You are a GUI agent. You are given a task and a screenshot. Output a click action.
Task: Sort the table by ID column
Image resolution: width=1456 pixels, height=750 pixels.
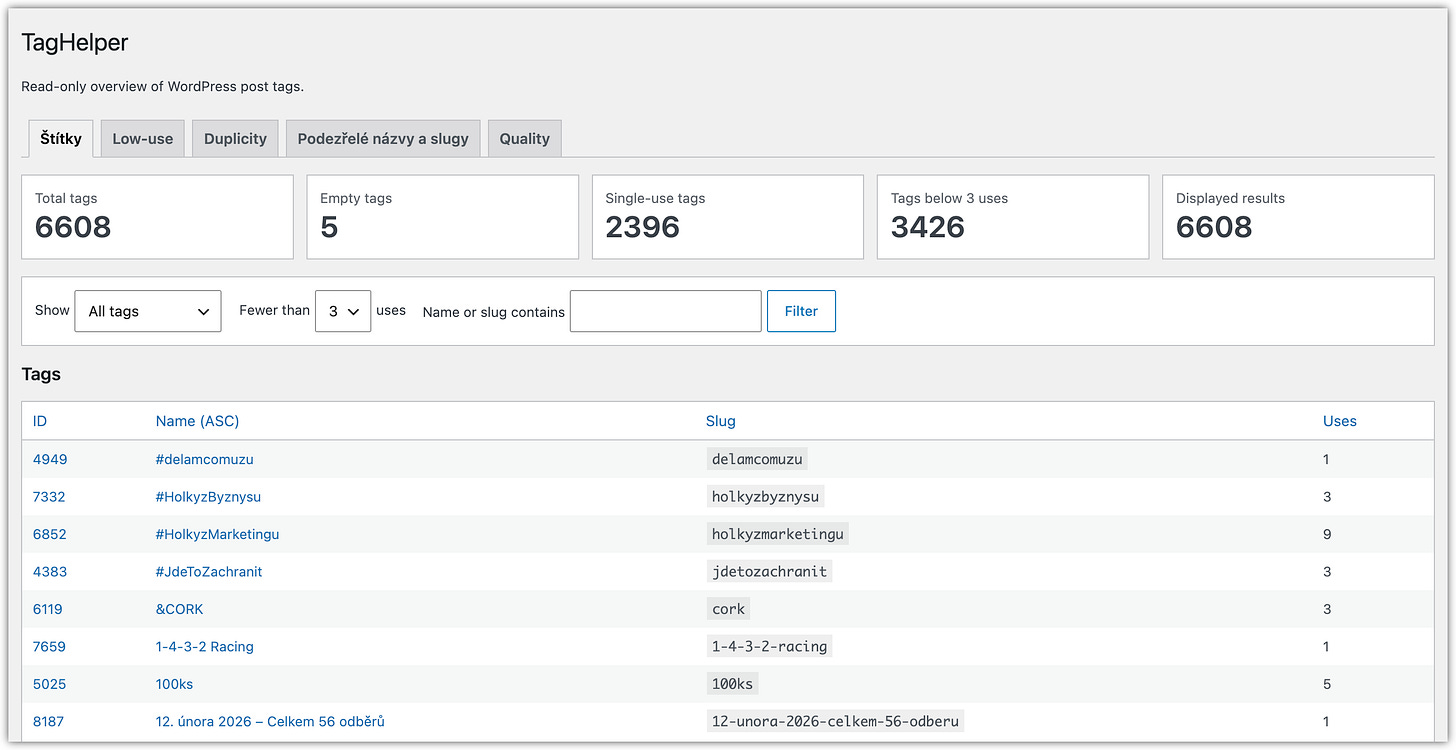tap(40, 421)
